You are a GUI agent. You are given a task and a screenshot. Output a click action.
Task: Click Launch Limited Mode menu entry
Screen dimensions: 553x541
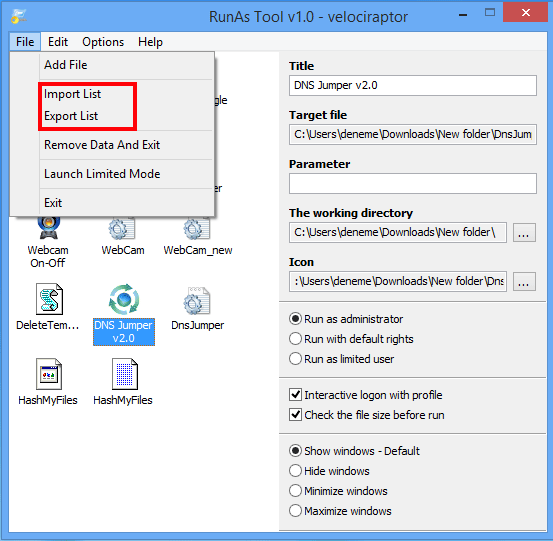click(102, 174)
